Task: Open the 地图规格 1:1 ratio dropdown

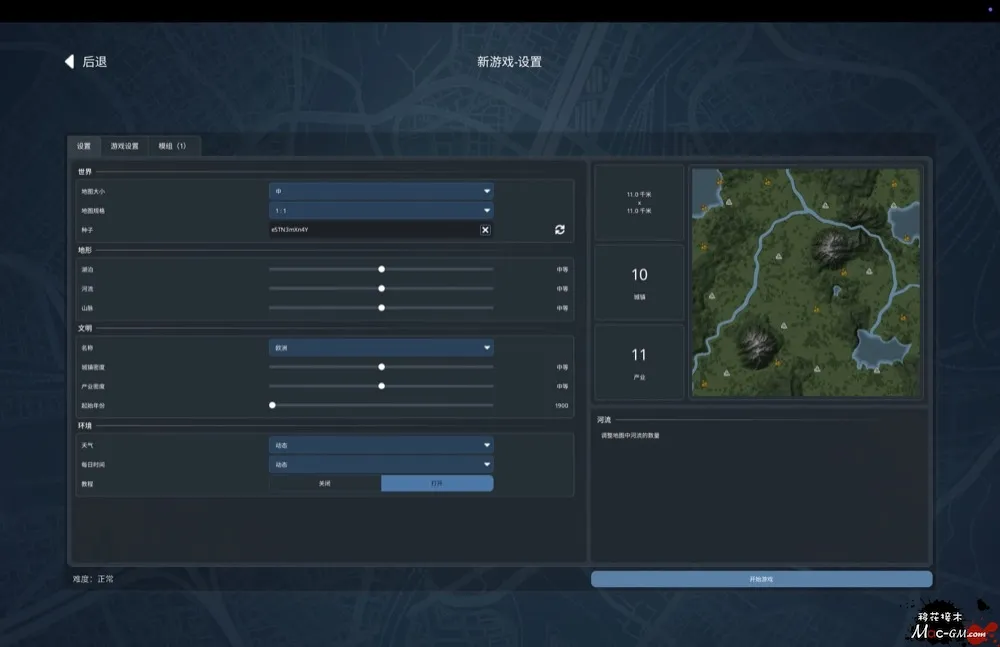Action: 381,211
